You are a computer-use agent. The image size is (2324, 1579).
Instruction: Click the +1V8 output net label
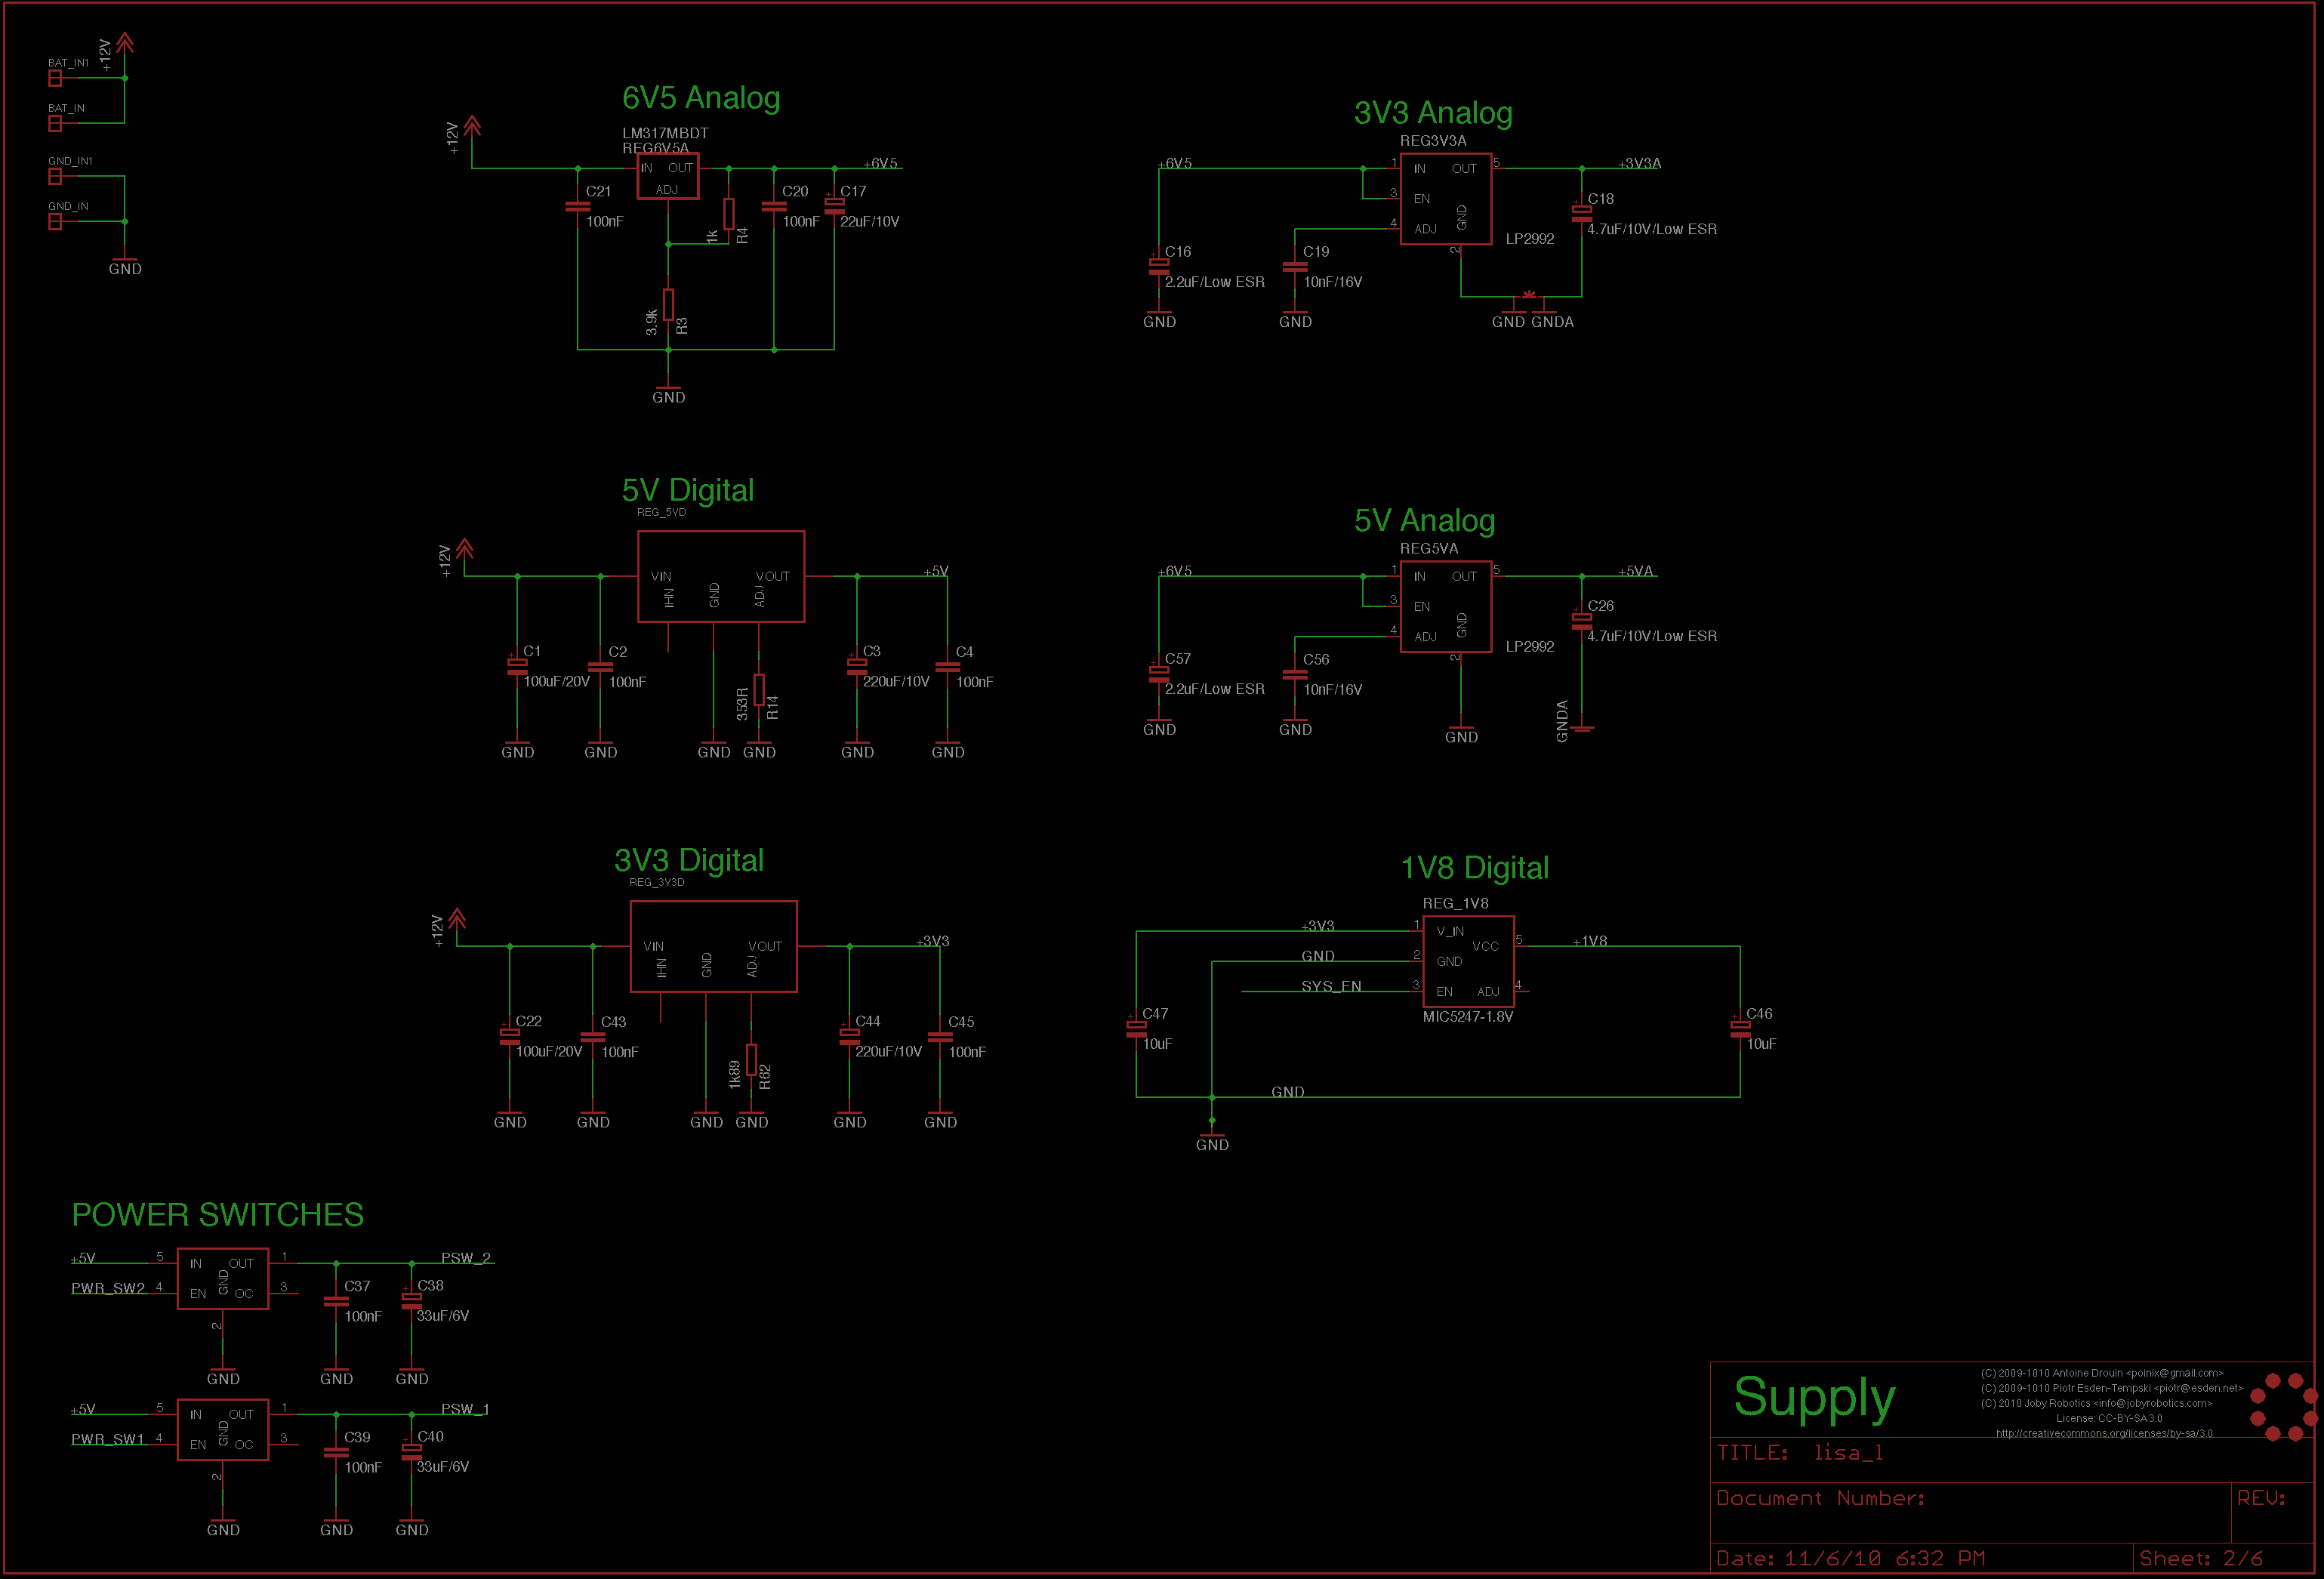(1590, 941)
